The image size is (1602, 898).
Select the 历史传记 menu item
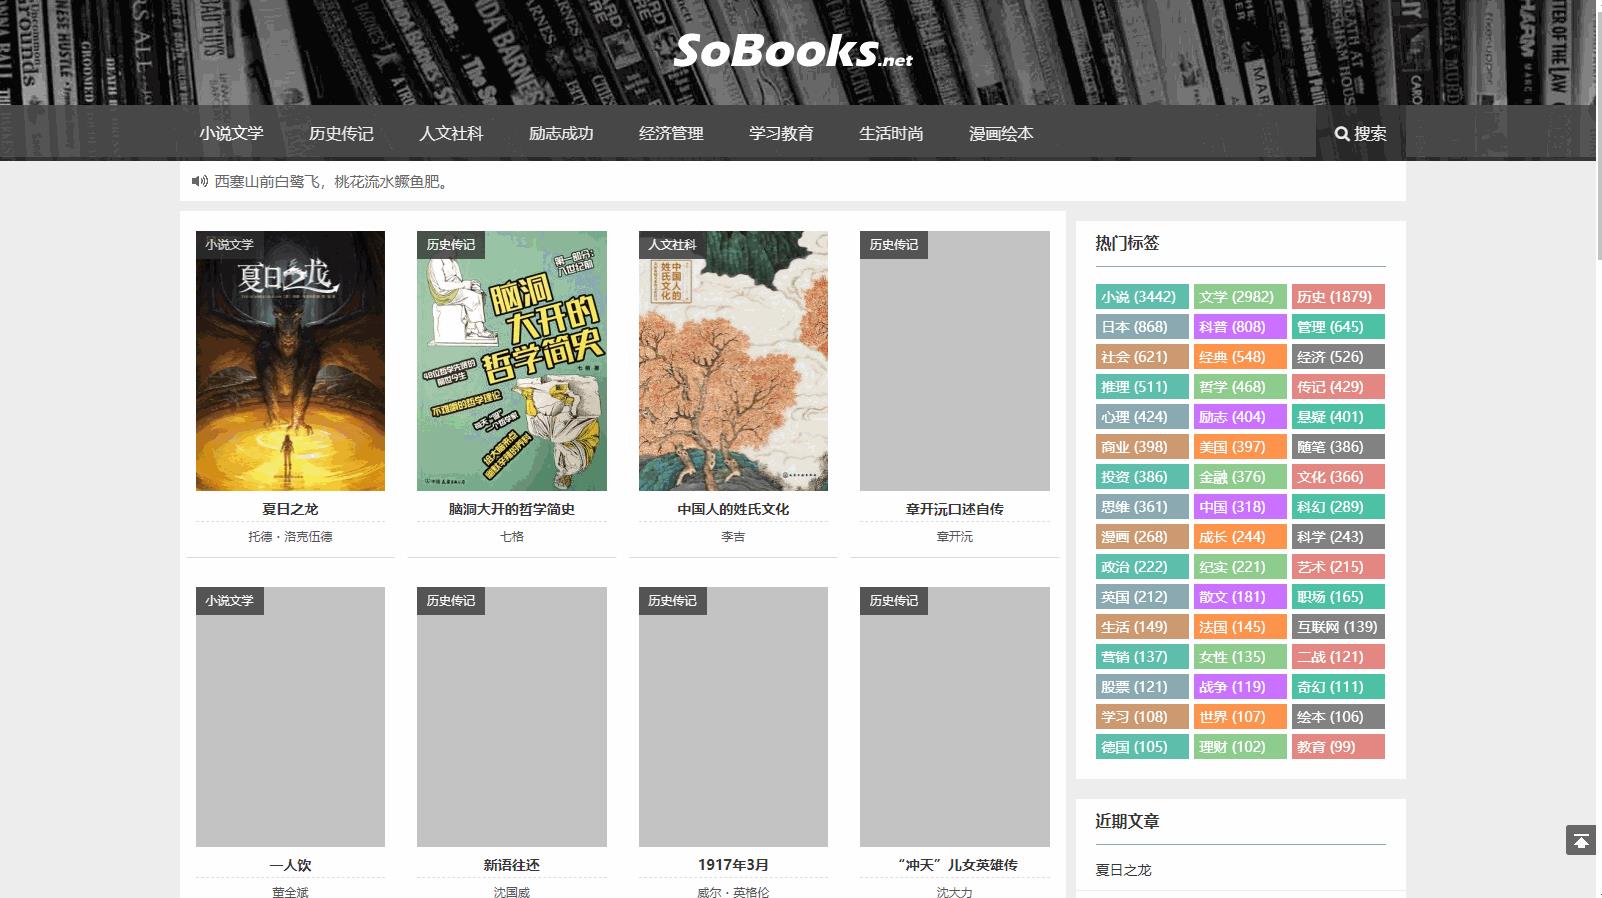[x=341, y=134]
